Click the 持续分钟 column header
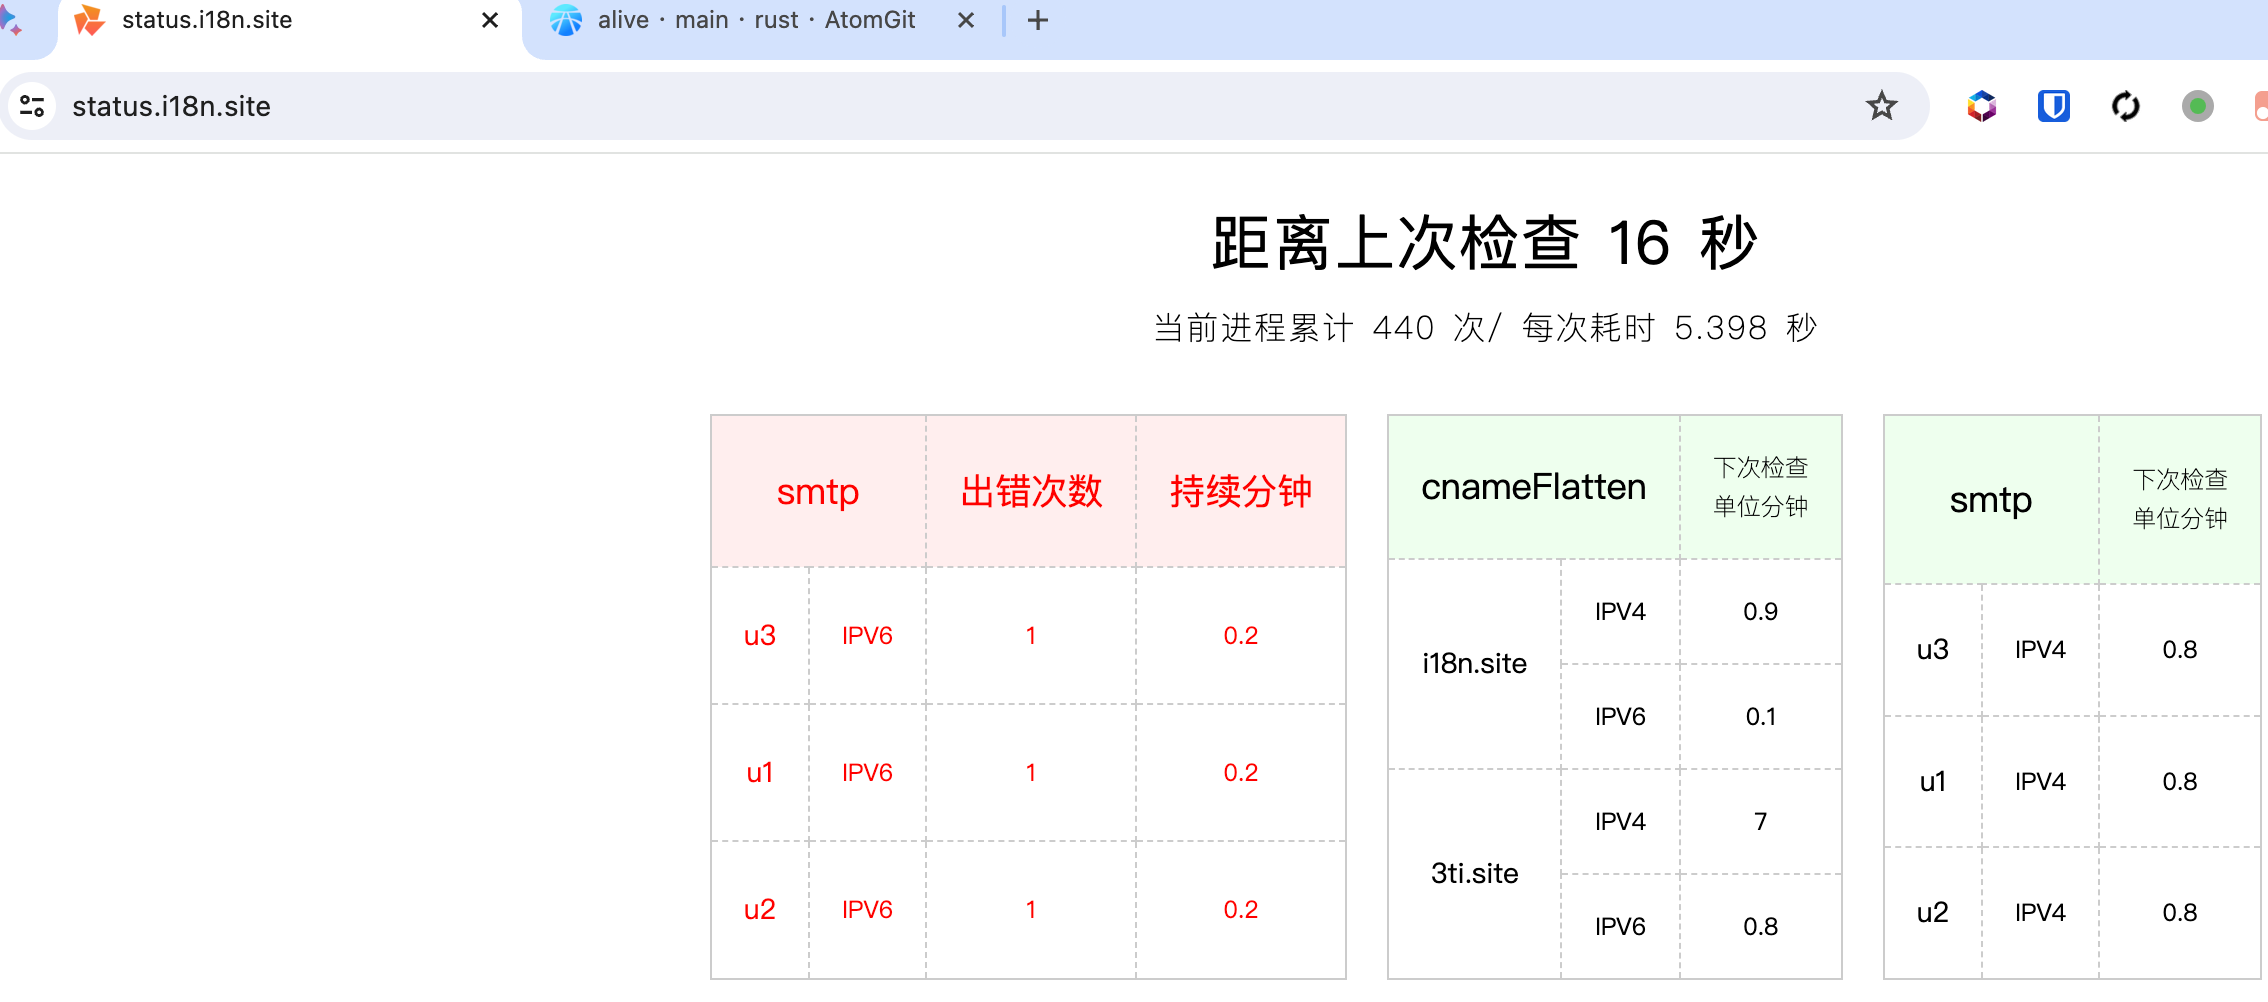The width and height of the screenshot is (2268, 1002). [x=1240, y=492]
